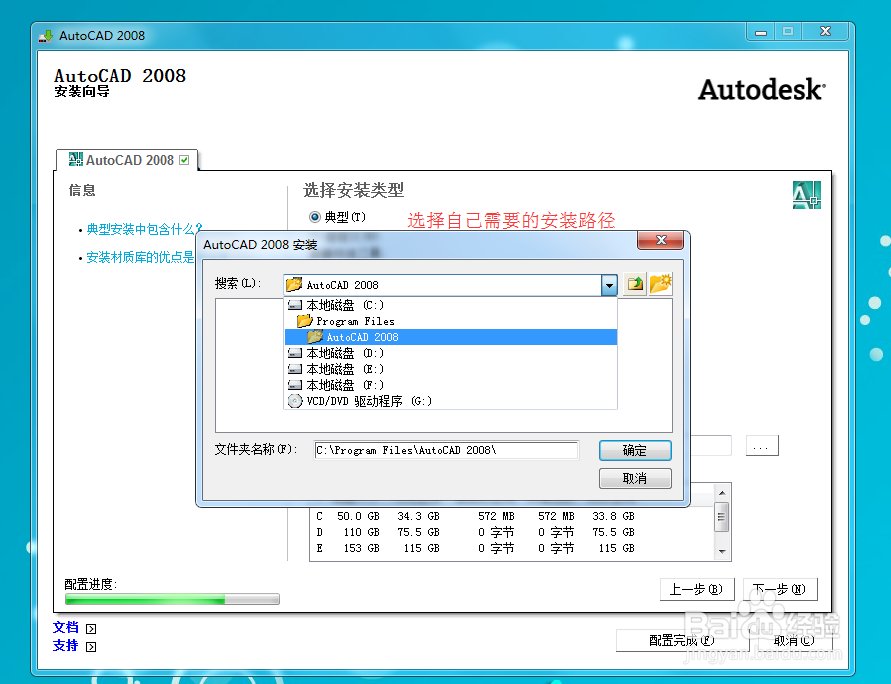This screenshot has height=684, width=891.
Task: Switch to the AutoCAD 2008 tab
Action: 127,160
